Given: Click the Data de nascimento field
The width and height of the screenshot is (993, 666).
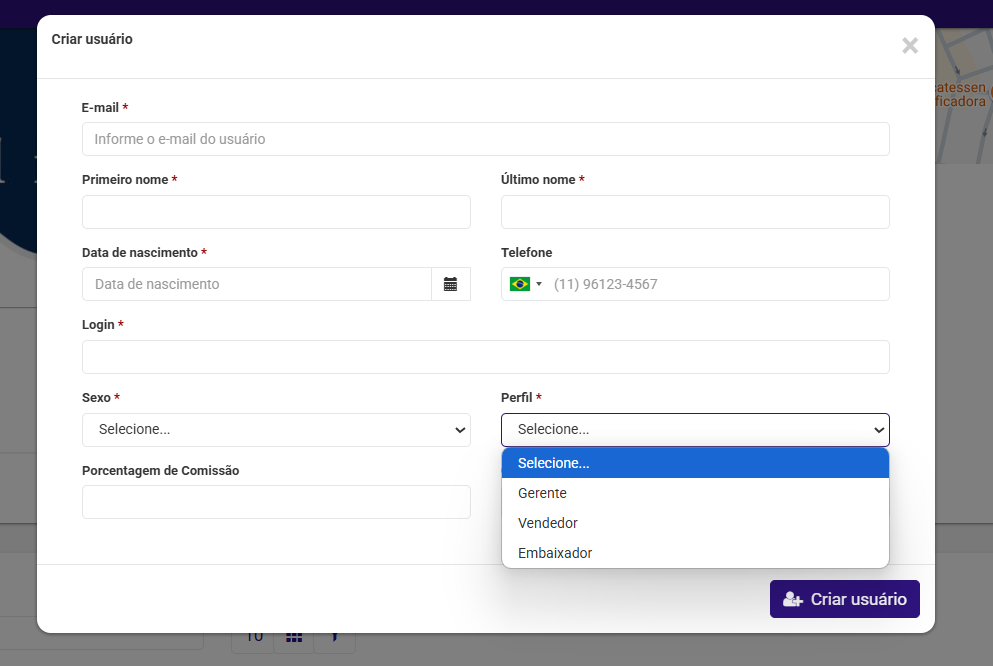Looking at the screenshot, I should coord(256,284).
